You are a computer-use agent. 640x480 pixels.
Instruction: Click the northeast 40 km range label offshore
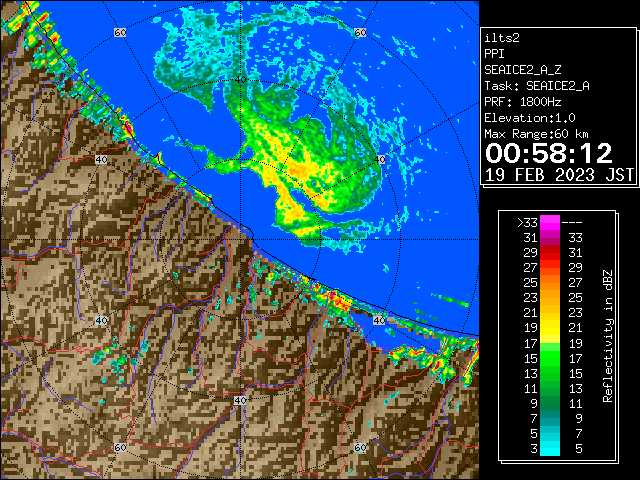click(380, 160)
